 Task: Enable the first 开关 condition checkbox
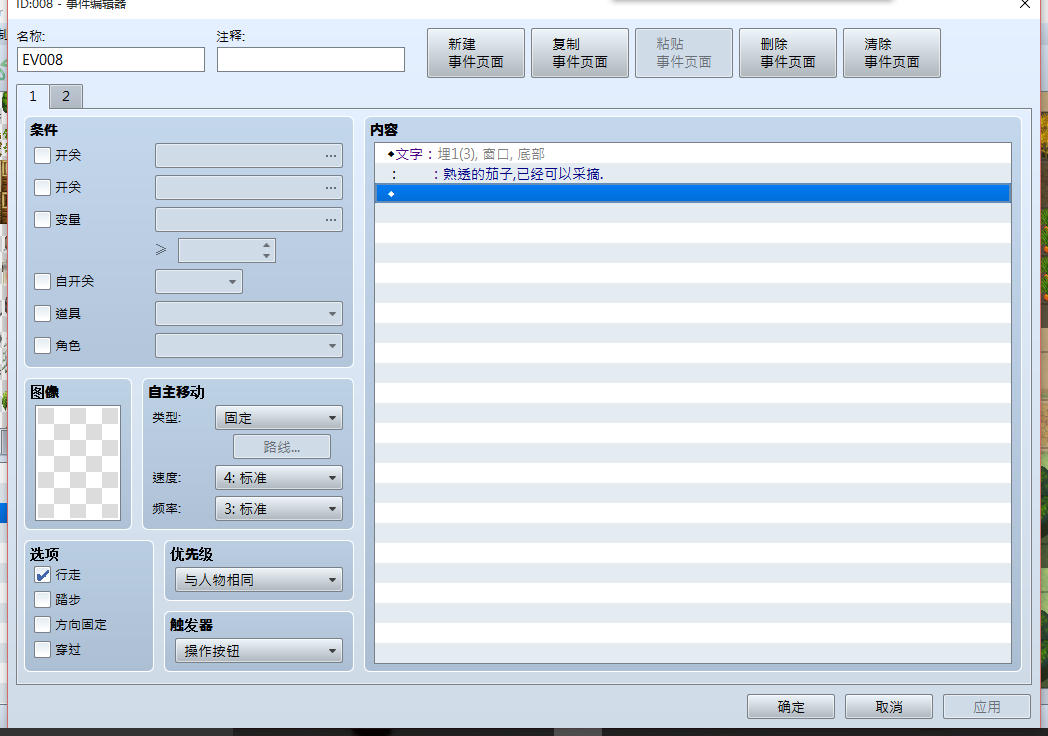[42, 155]
